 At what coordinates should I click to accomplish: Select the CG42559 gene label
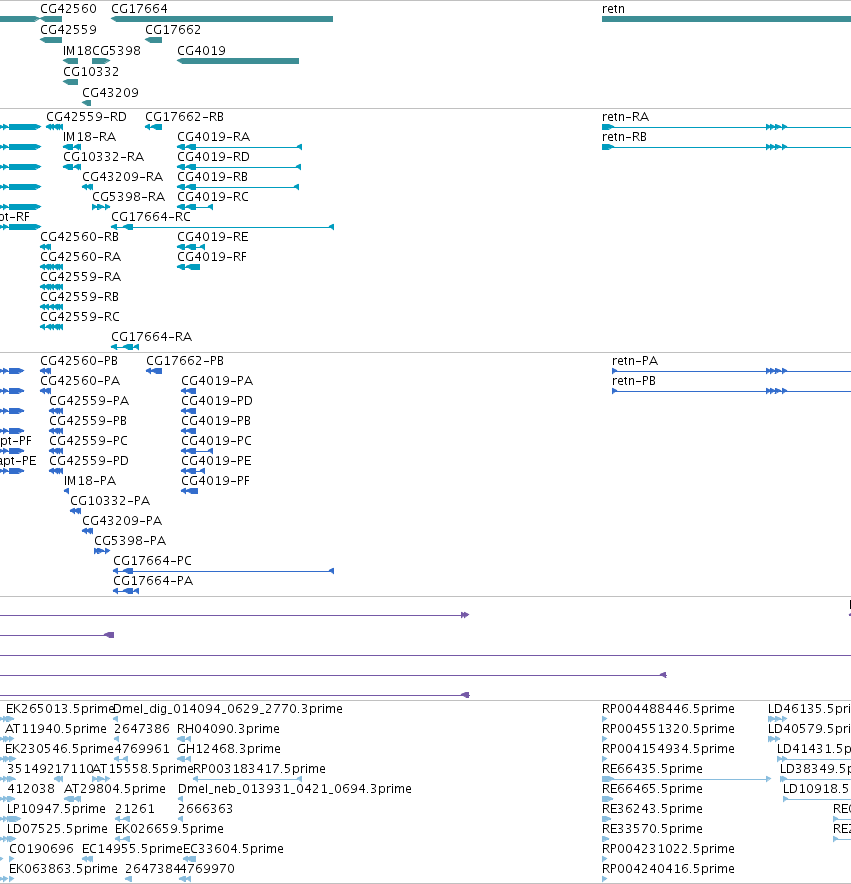[68, 29]
